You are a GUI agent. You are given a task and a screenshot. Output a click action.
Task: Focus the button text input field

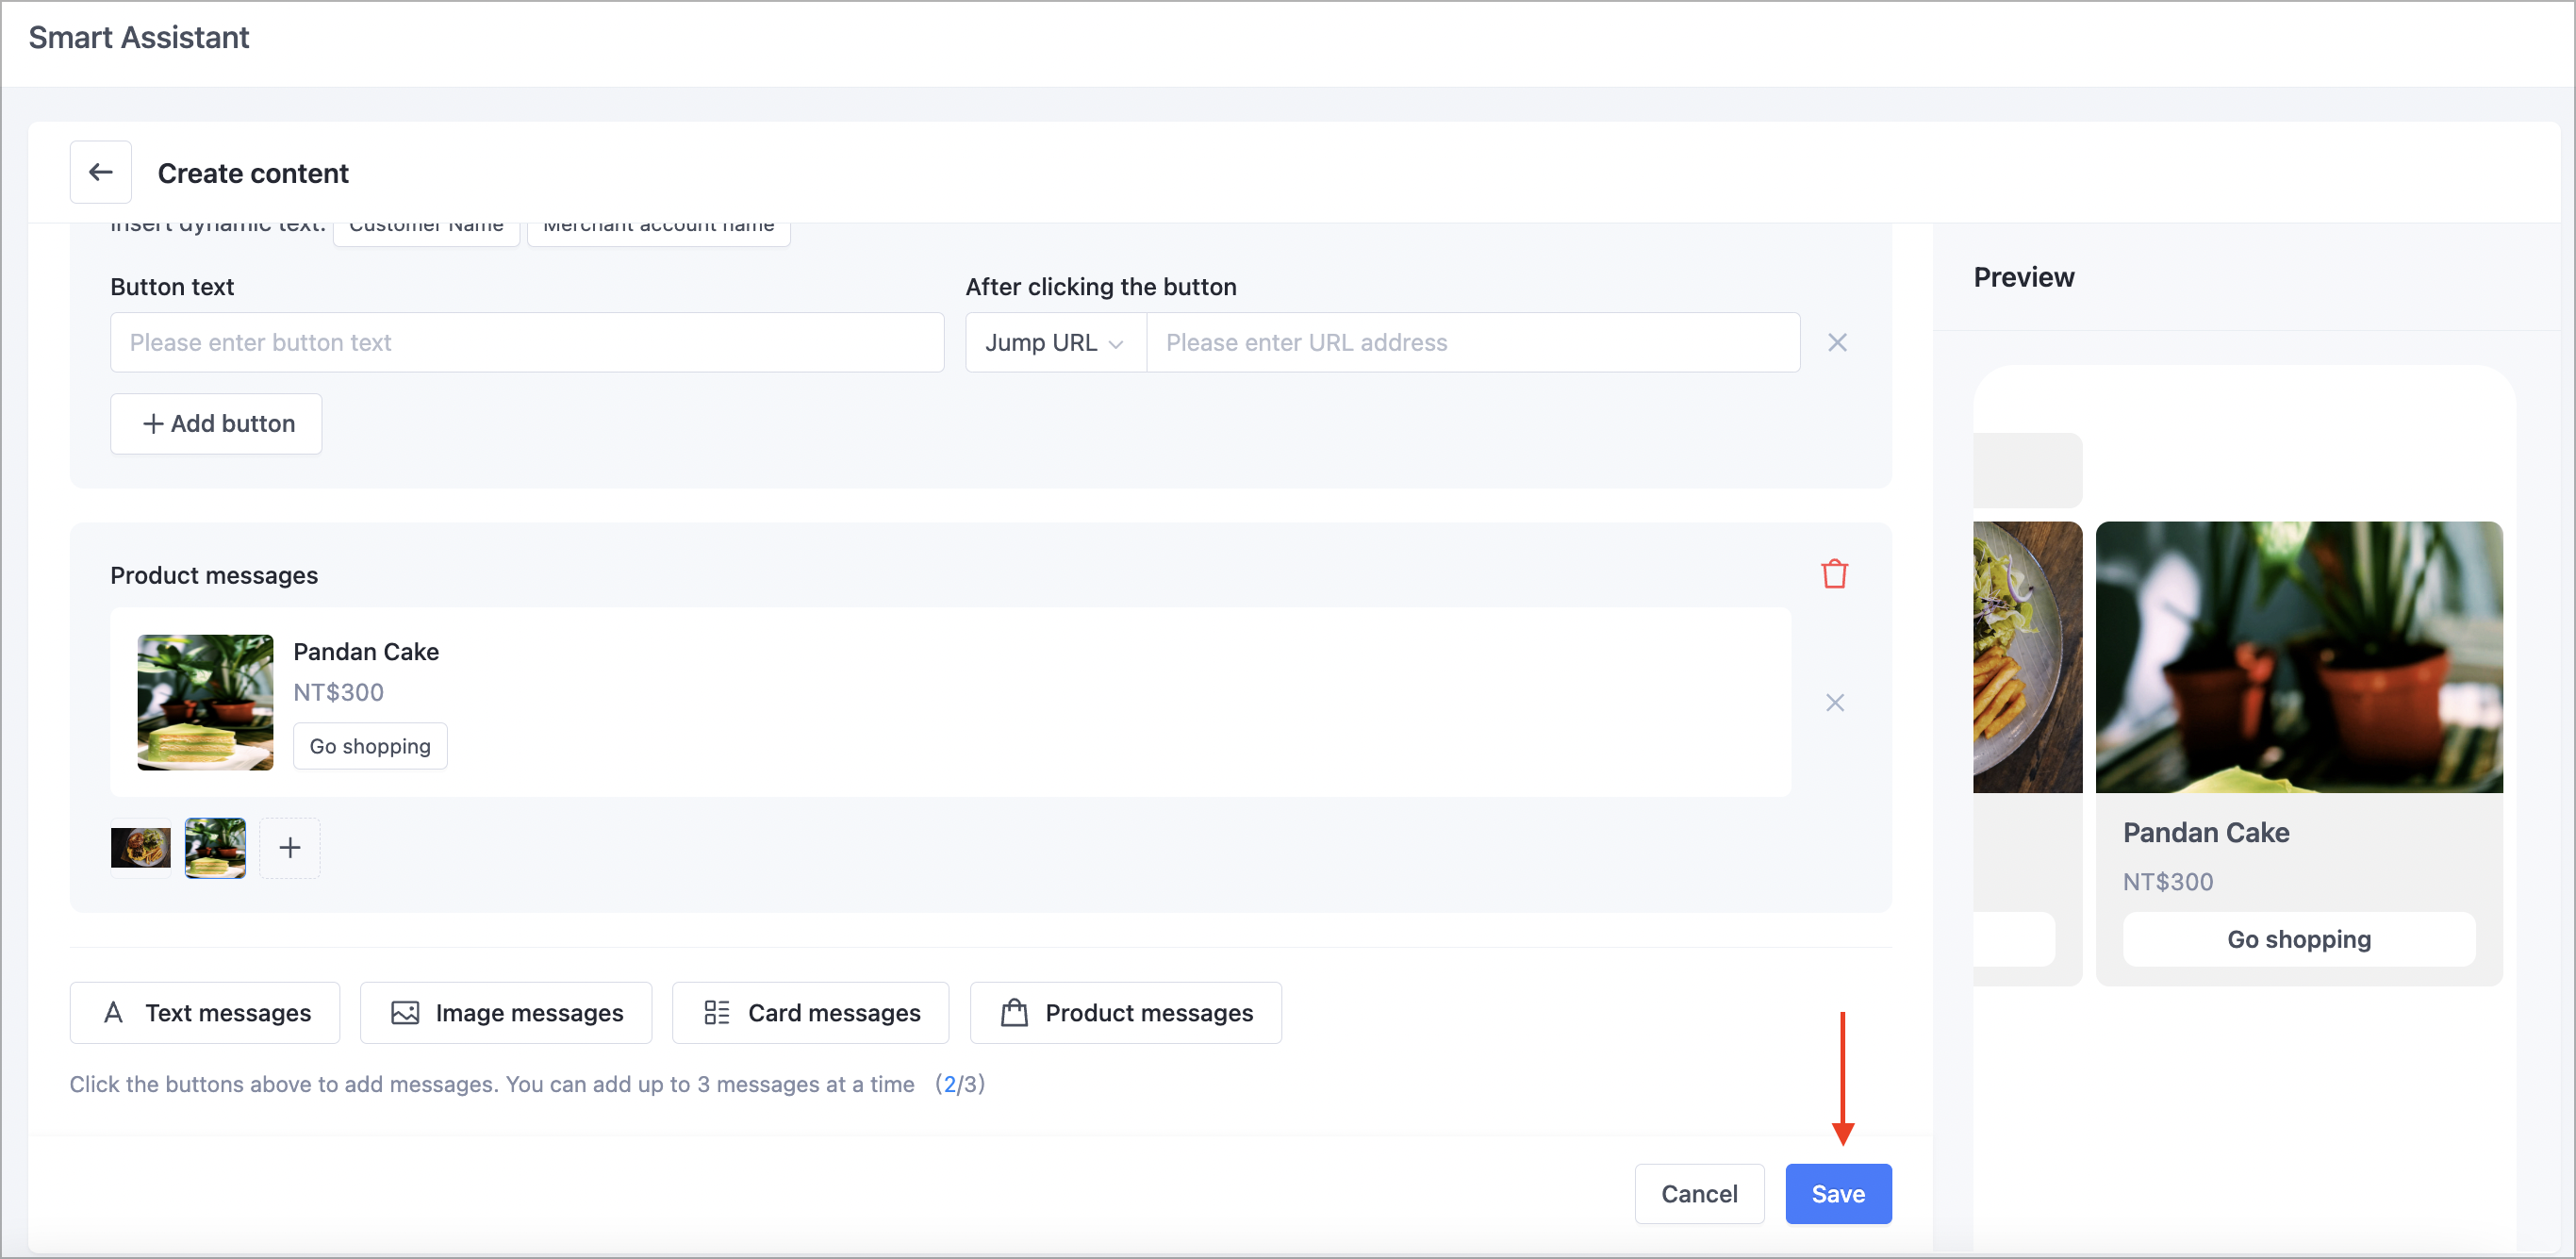(x=527, y=342)
